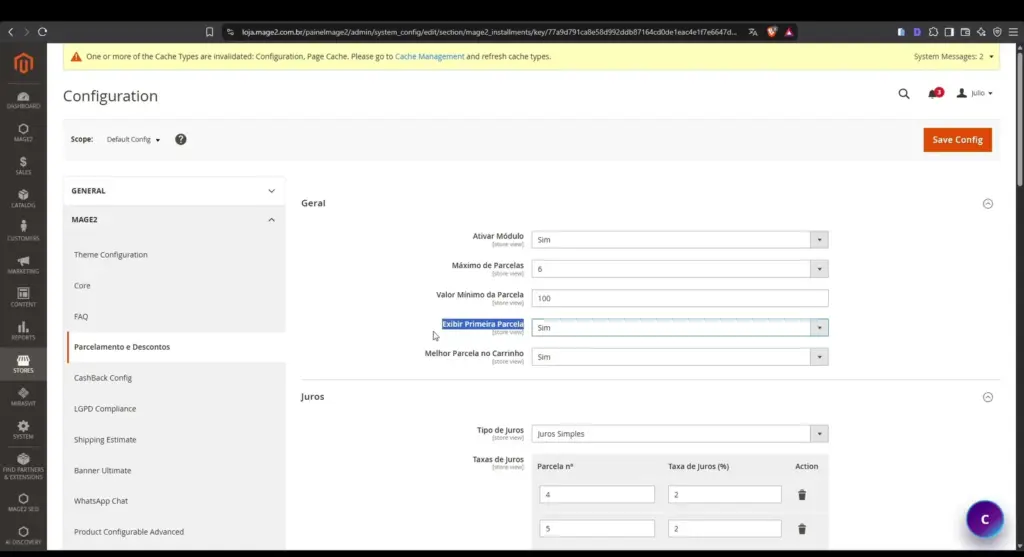Click the Valor Mínimo da Parcela field
This screenshot has width=1024, height=557.
[x=680, y=298]
